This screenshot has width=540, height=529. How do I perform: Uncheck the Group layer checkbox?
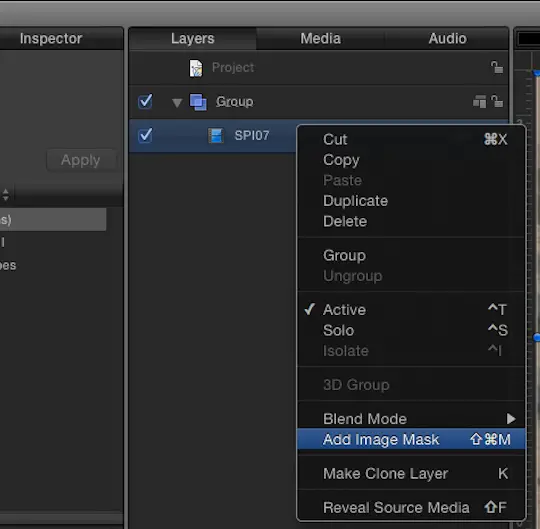point(145,102)
